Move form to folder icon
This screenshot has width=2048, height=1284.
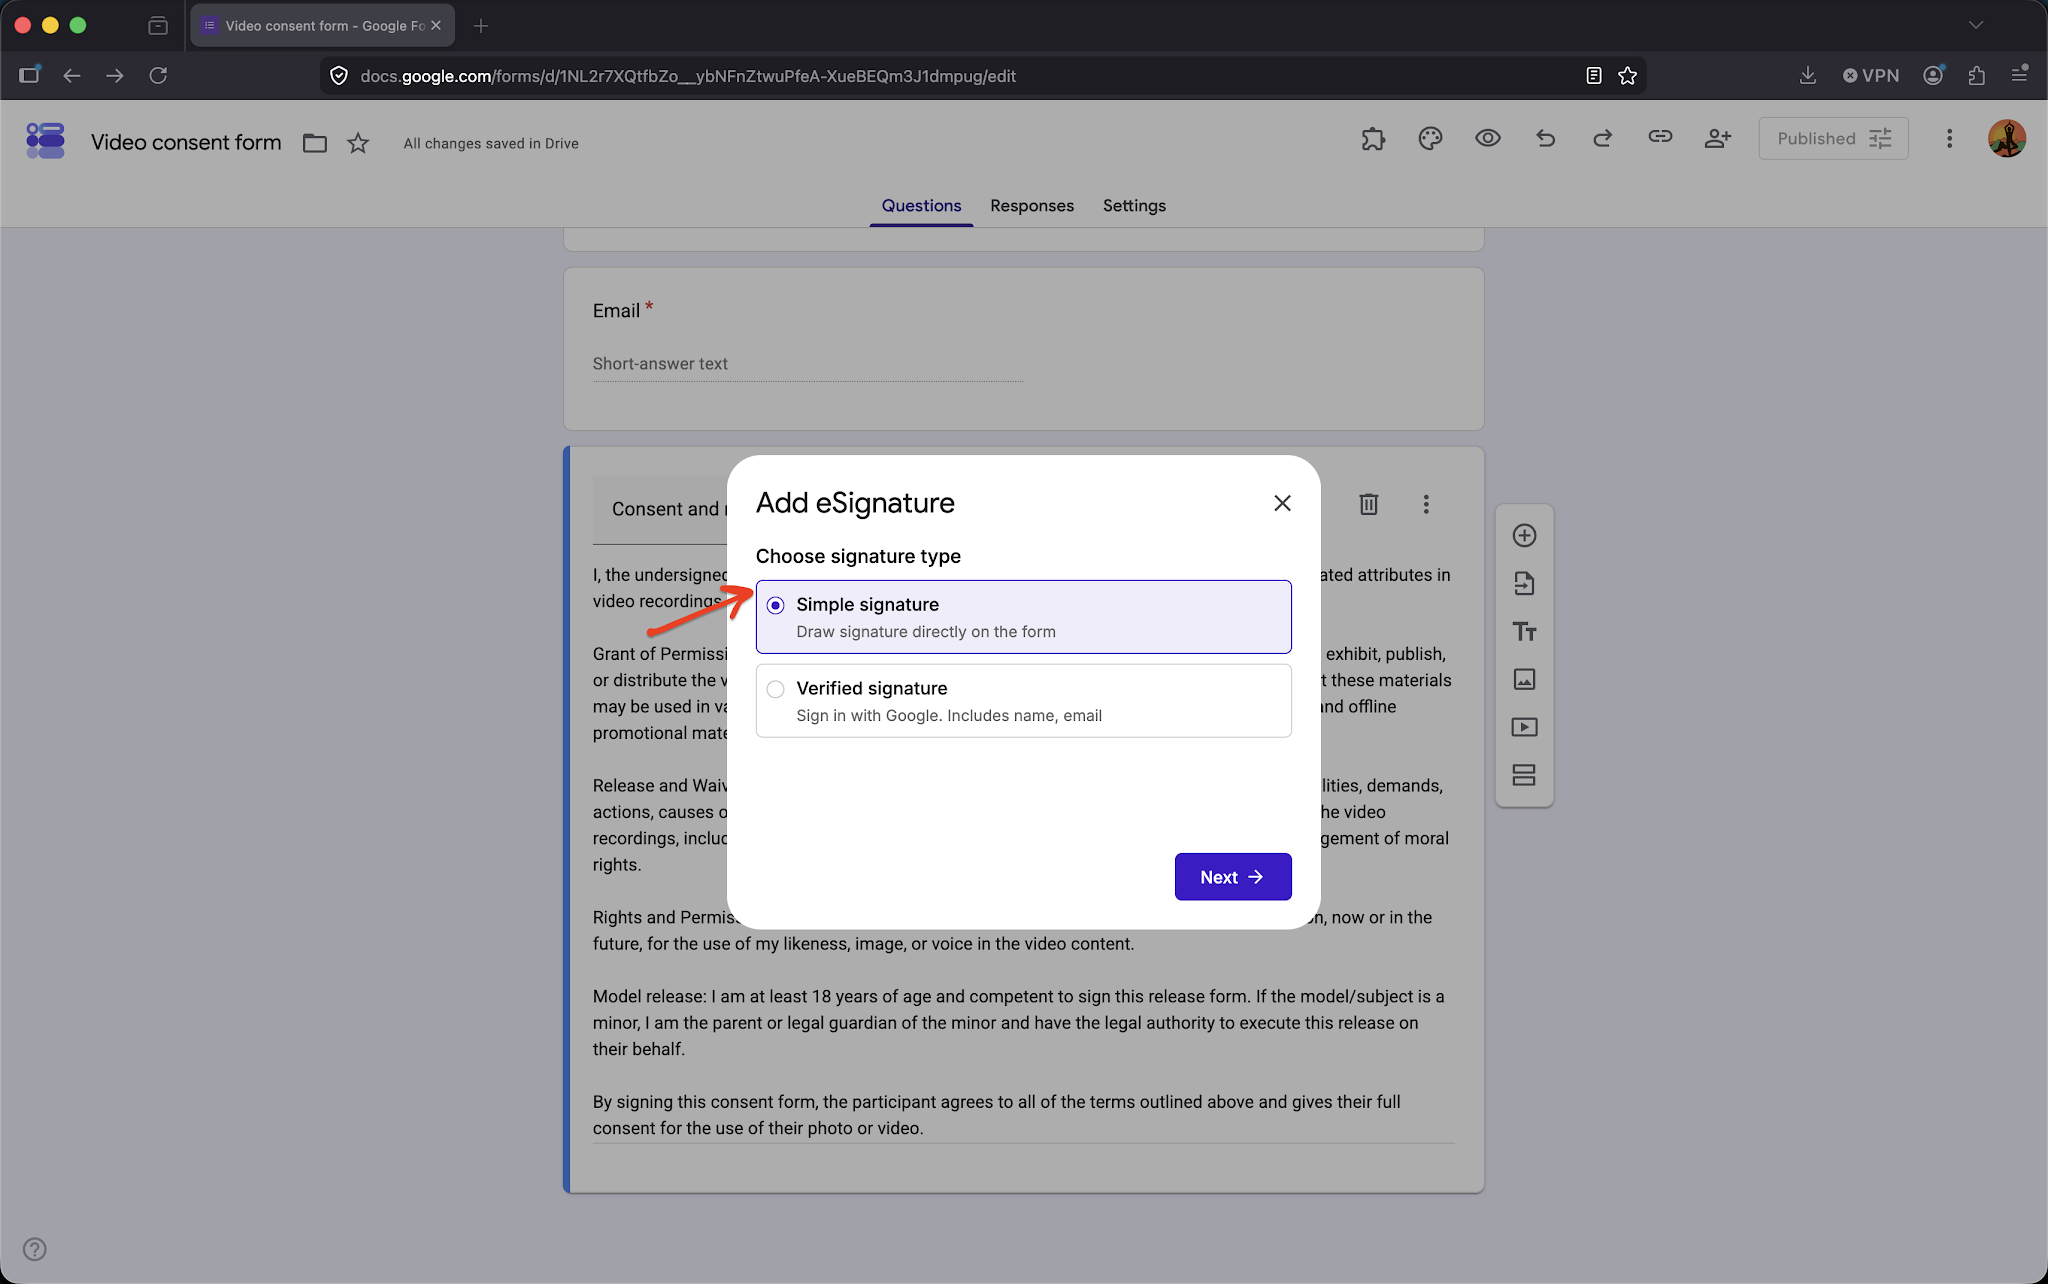315,143
